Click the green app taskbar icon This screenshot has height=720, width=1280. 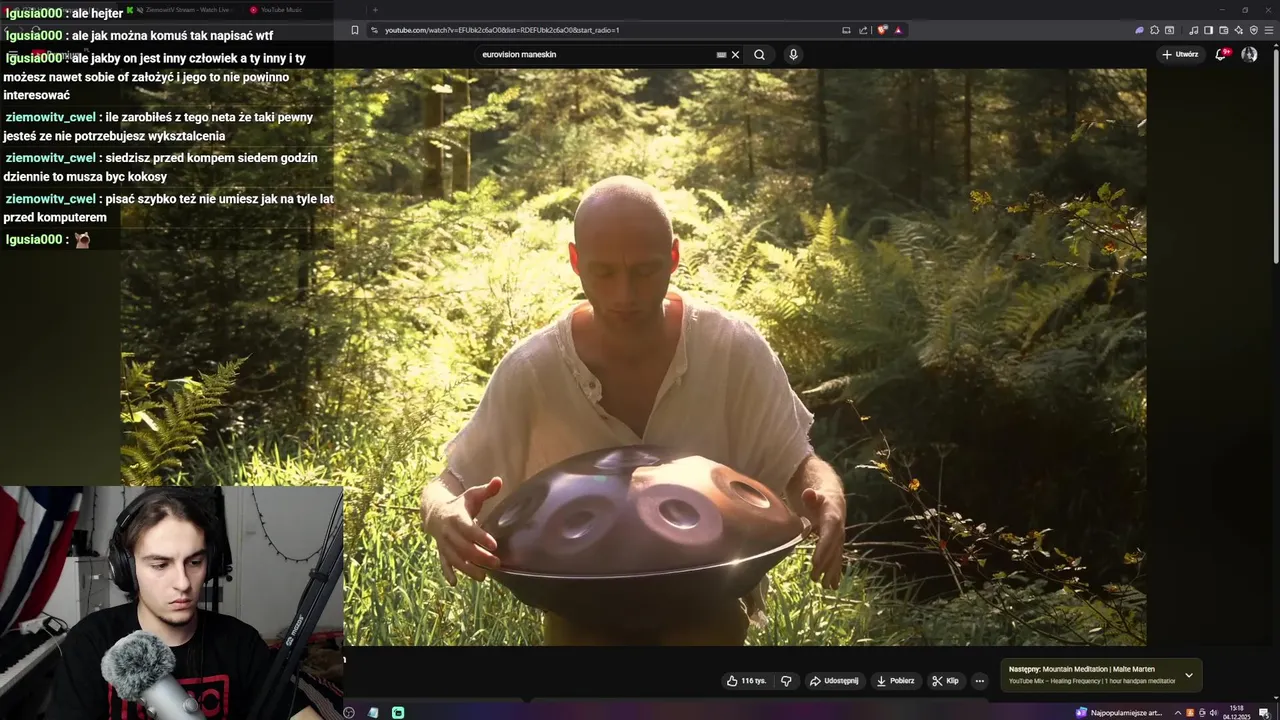click(398, 713)
